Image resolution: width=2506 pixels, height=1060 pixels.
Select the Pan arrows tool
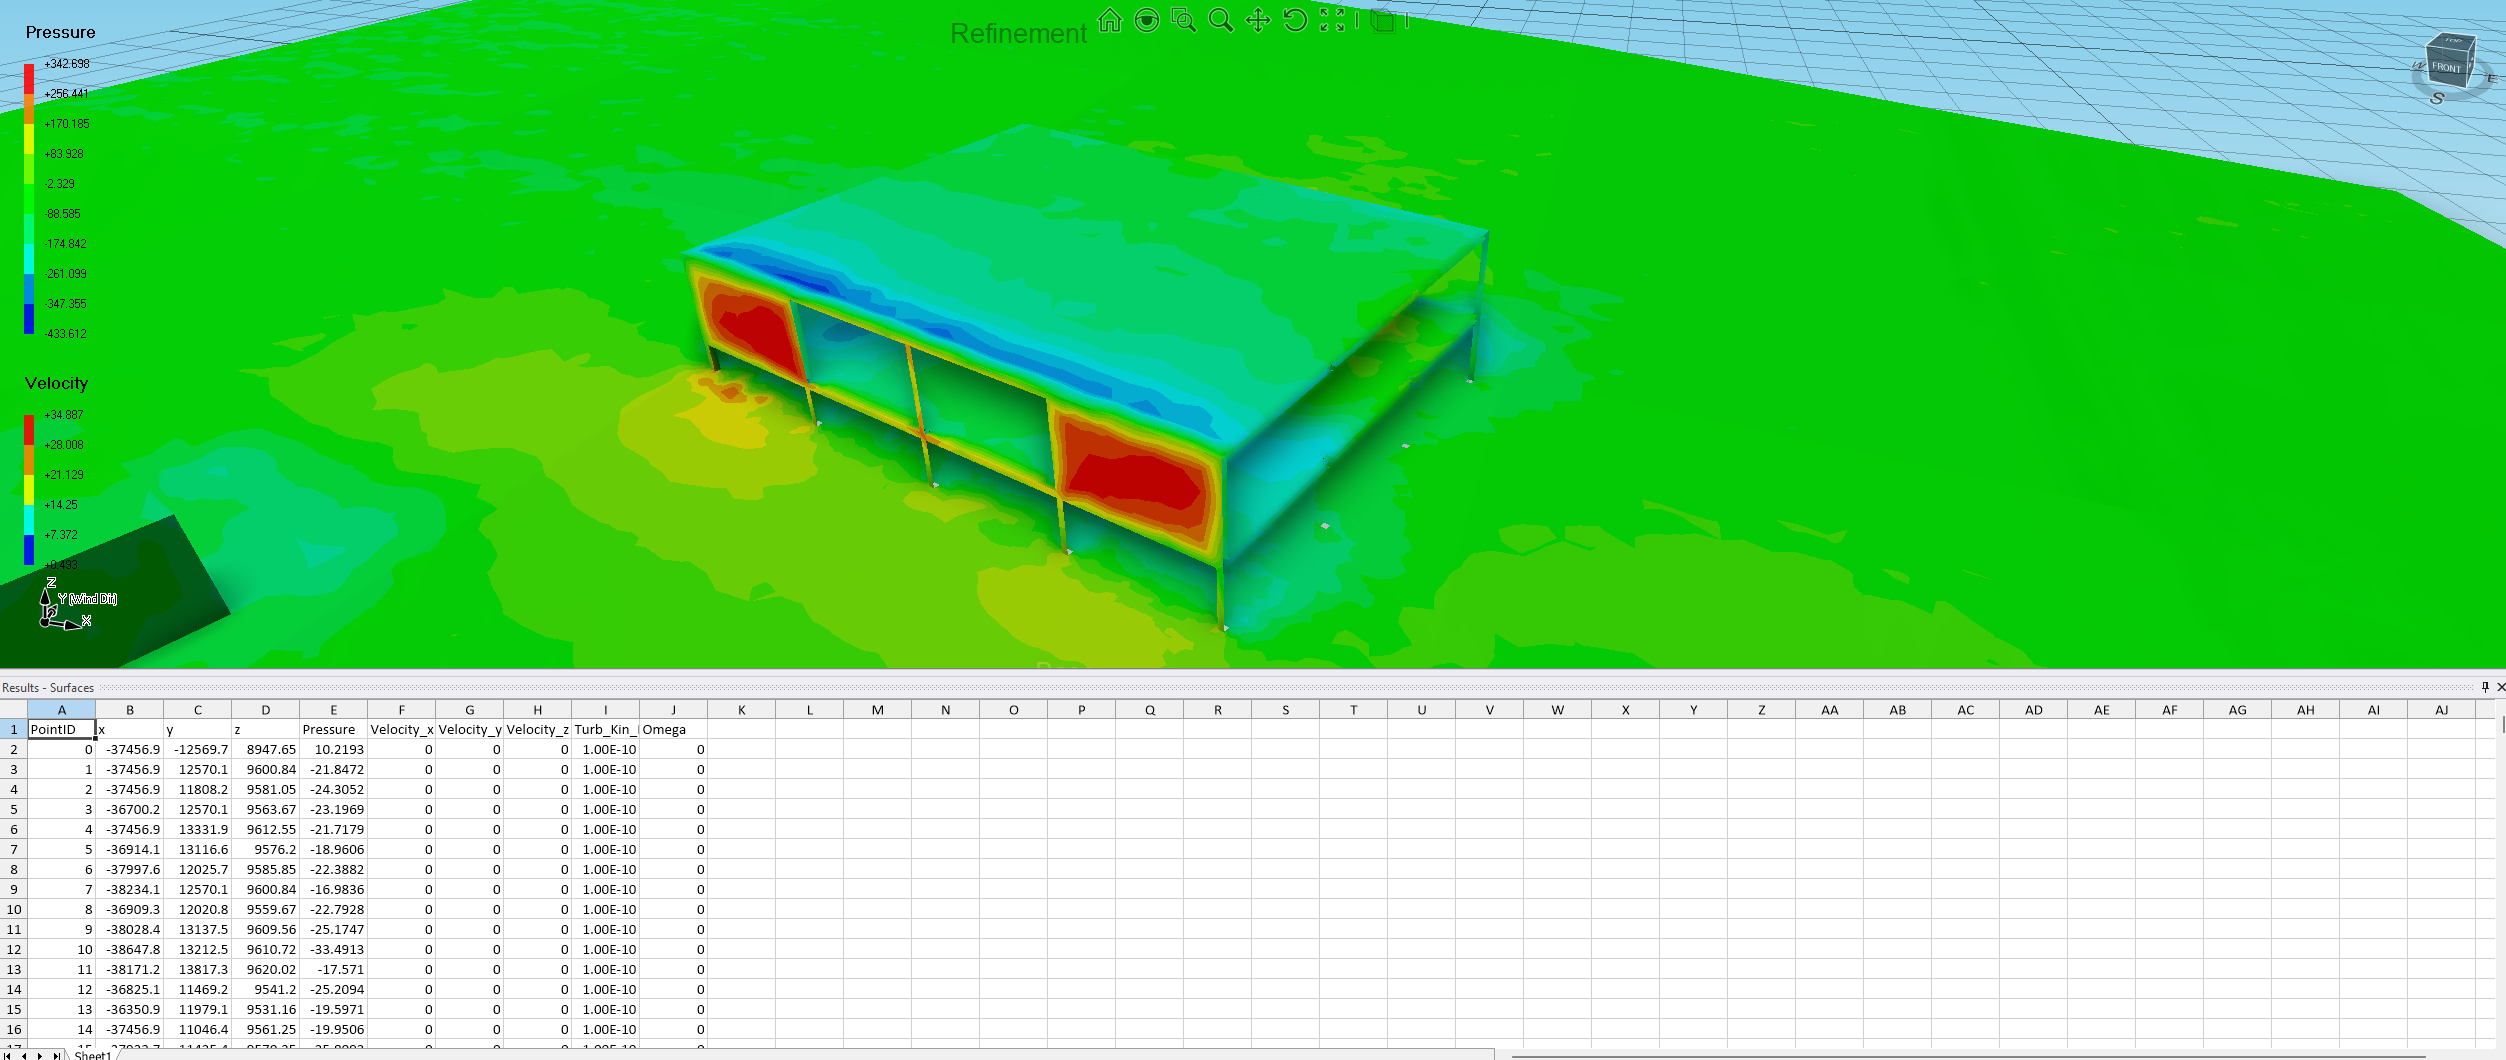point(1257,21)
